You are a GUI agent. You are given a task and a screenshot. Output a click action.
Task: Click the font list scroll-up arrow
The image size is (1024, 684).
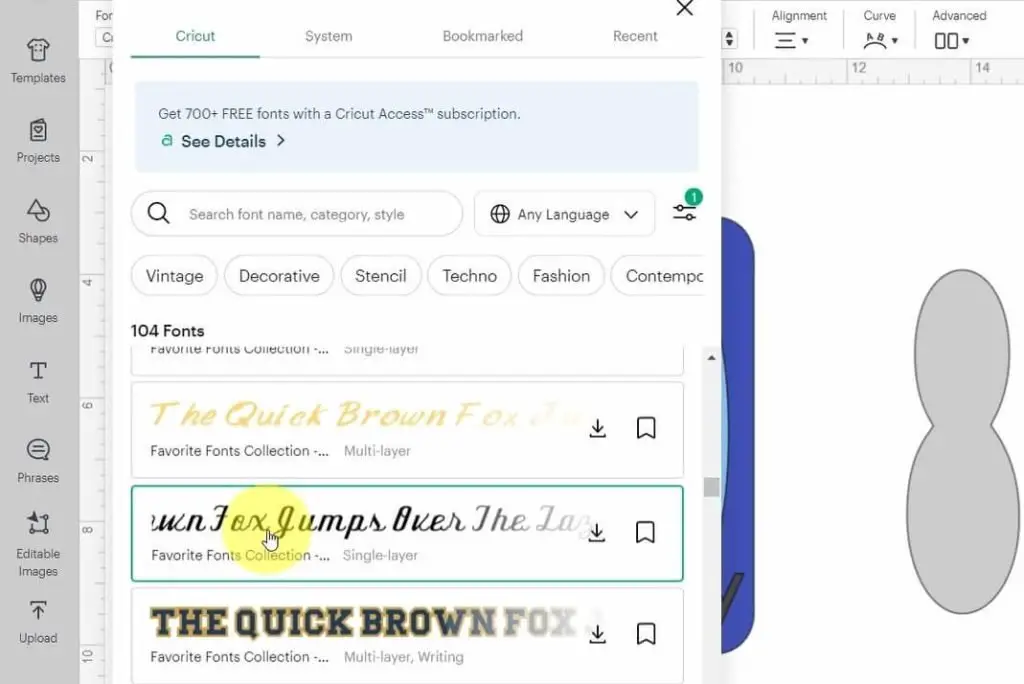[711, 358]
